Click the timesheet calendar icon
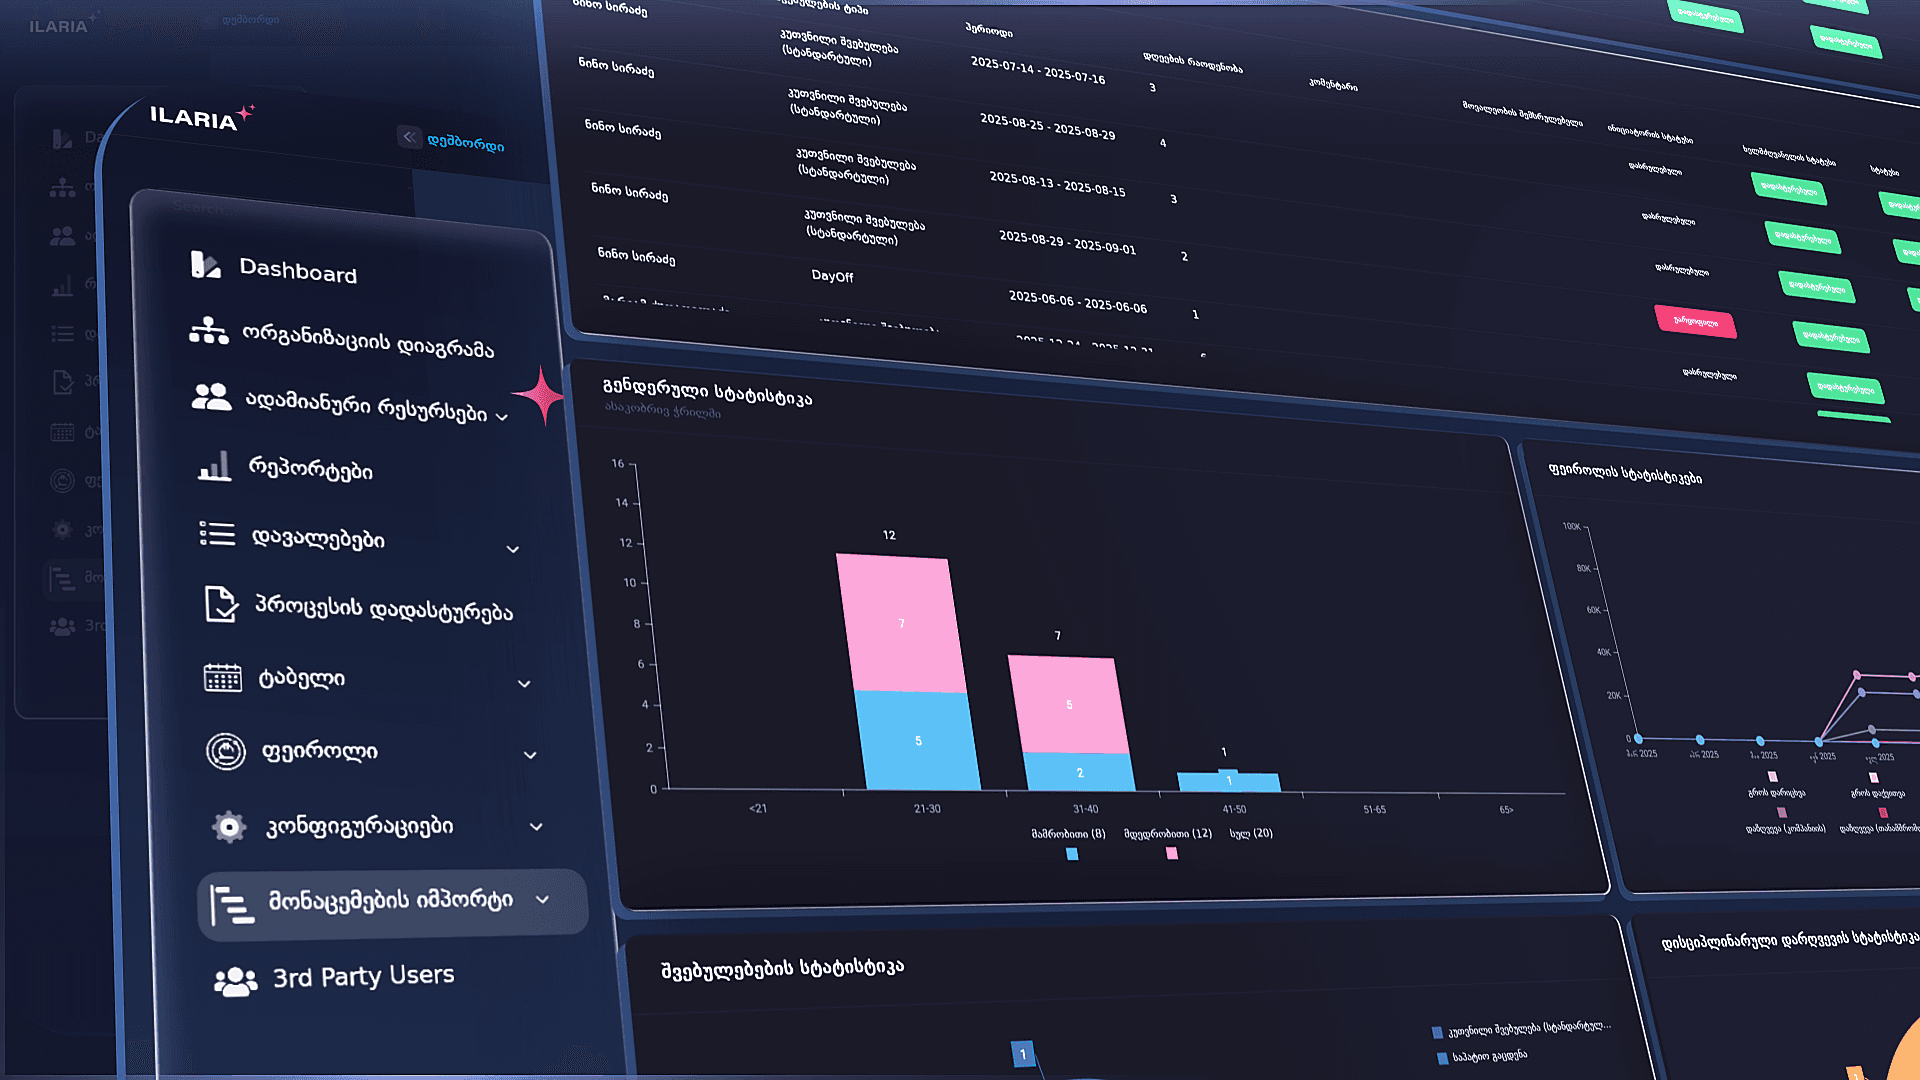 pyautogui.click(x=223, y=677)
